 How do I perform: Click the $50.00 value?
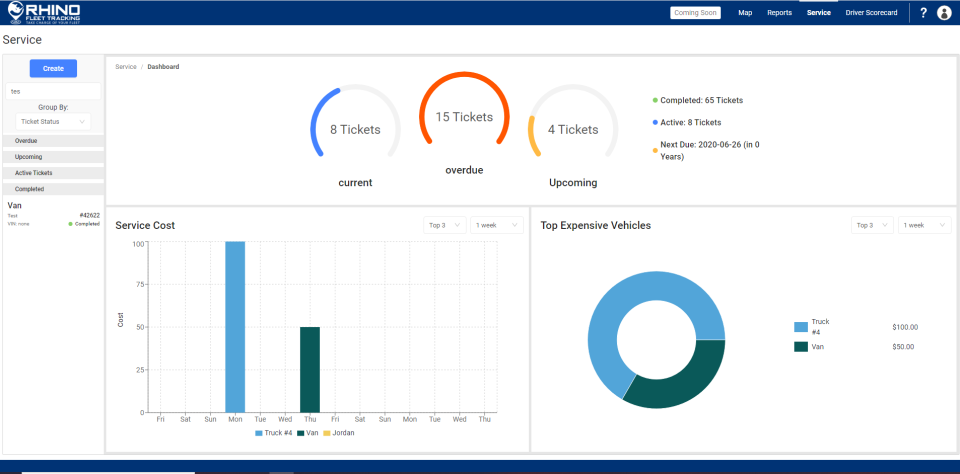pos(903,347)
